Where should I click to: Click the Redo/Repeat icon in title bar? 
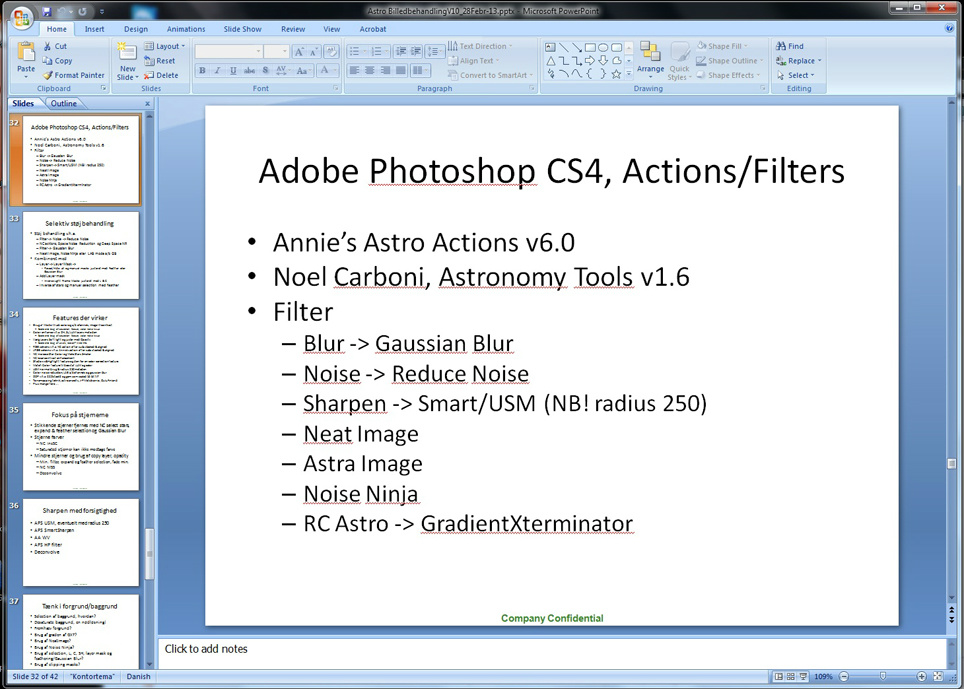(82, 12)
